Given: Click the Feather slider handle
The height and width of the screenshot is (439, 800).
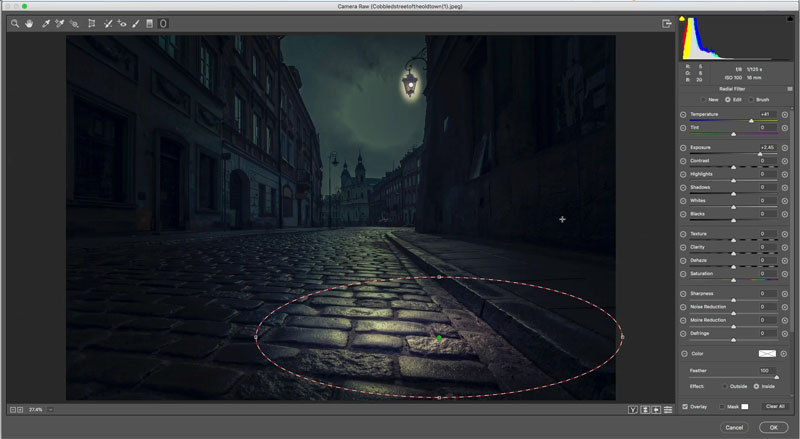Looking at the screenshot, I should point(777,377).
